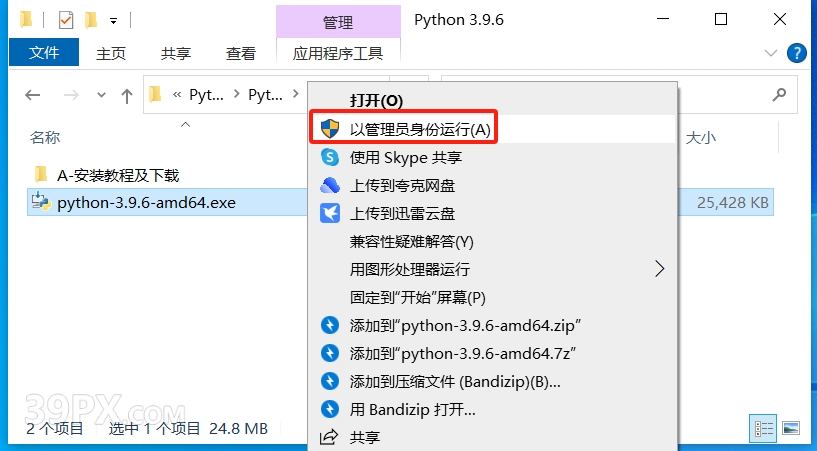Click the Quark cloud upload icon
Screen dimensions: 817x451
(330, 185)
